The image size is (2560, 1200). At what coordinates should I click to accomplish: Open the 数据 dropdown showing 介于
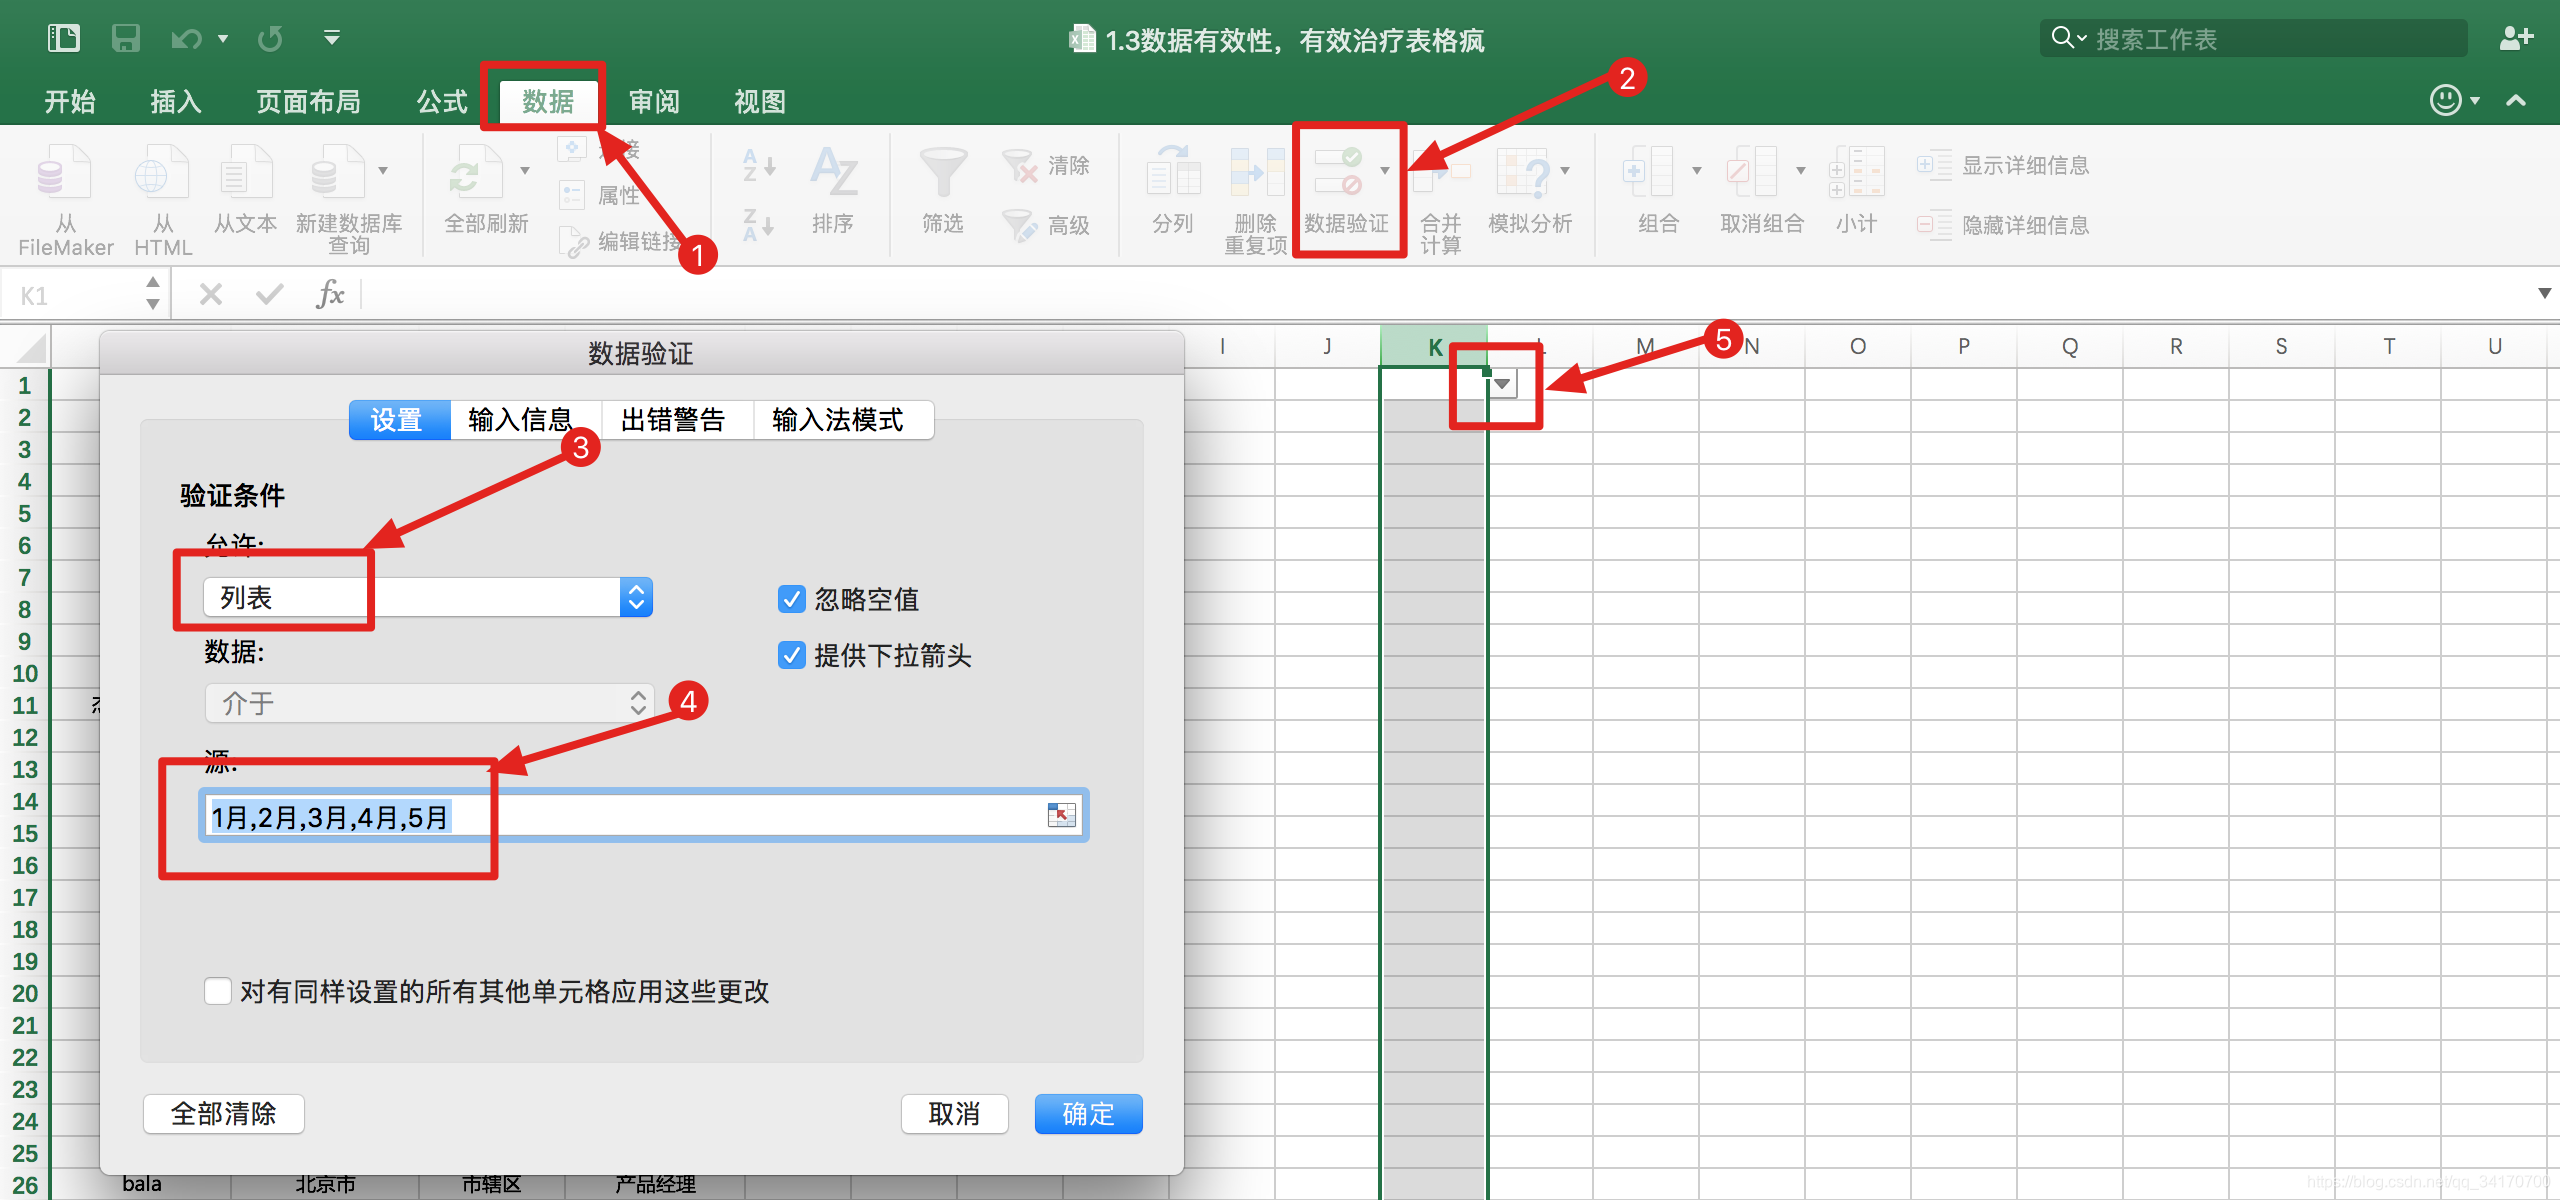(430, 704)
